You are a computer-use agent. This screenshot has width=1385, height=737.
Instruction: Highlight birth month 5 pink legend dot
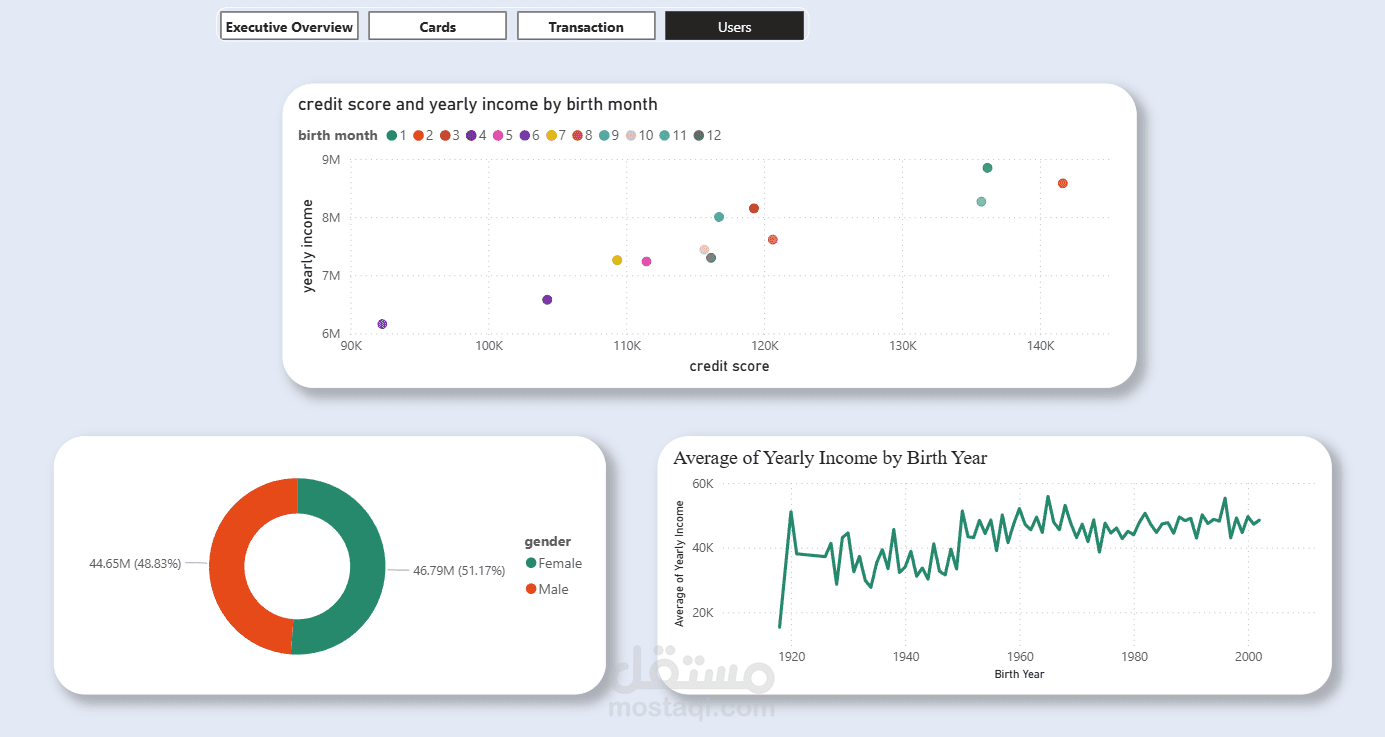[x=498, y=135]
